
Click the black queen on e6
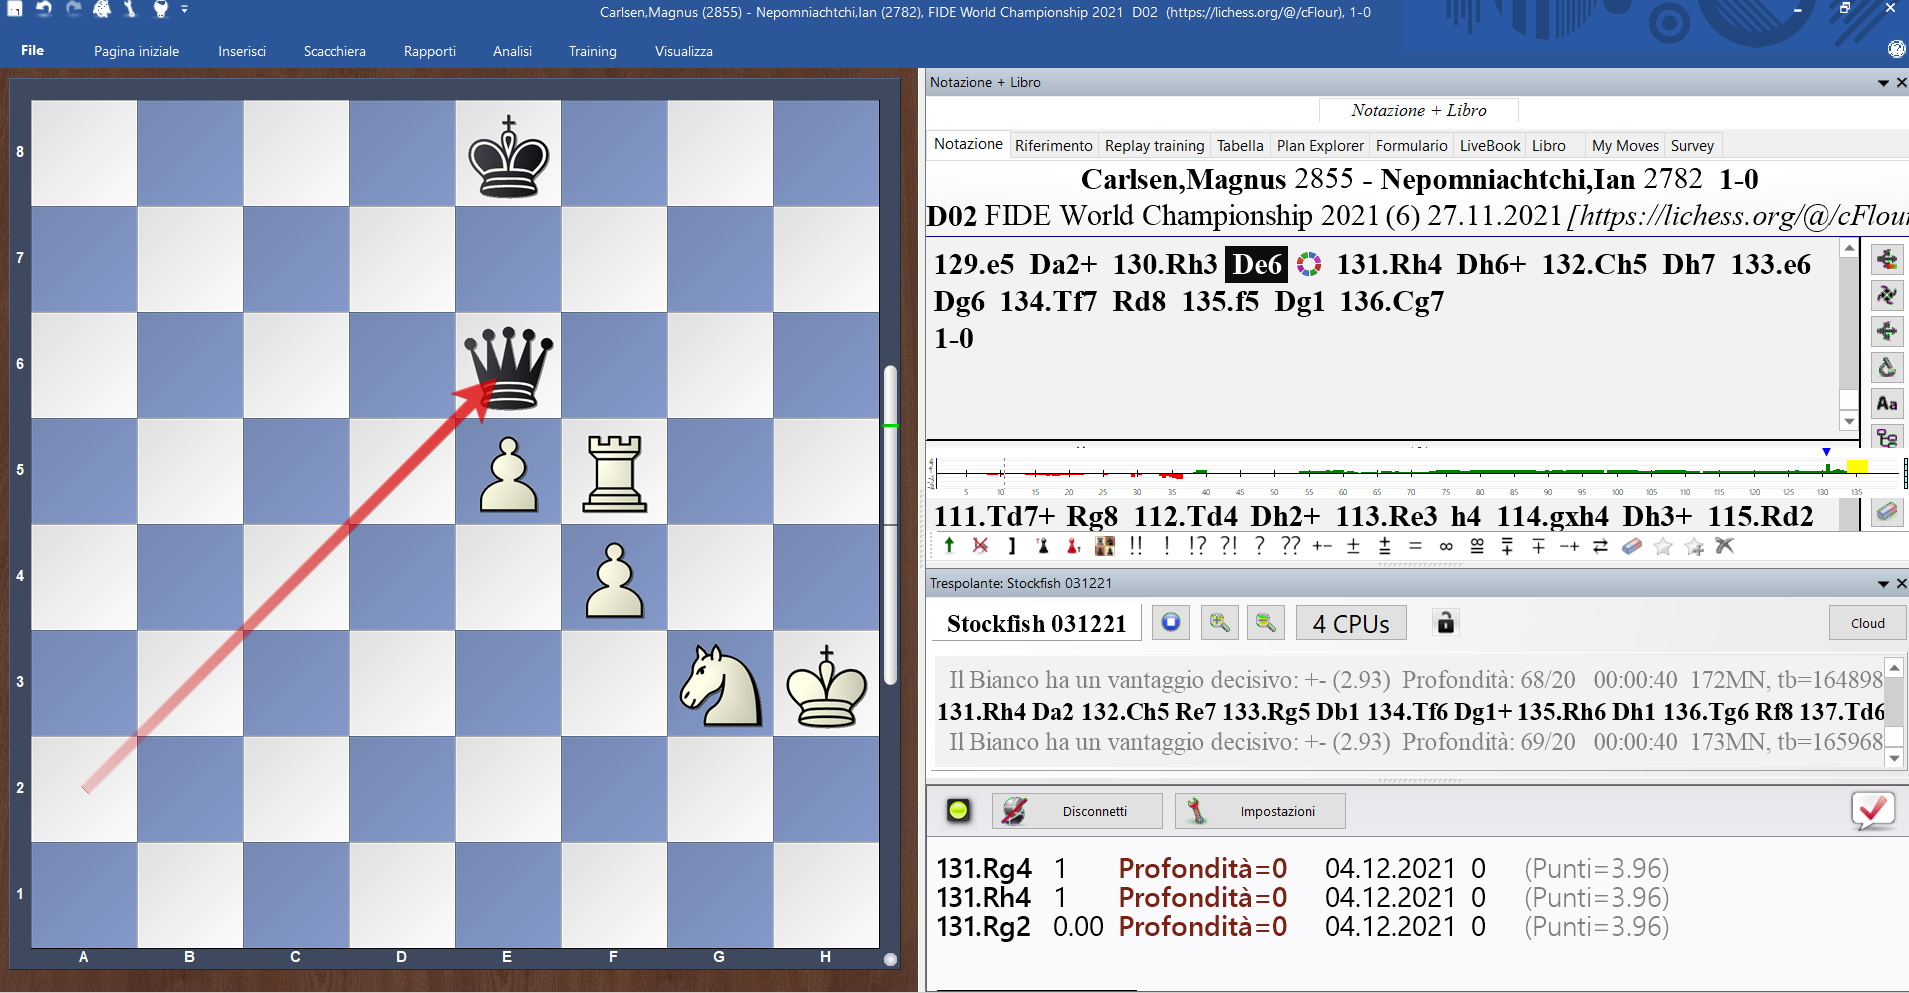coord(509,366)
